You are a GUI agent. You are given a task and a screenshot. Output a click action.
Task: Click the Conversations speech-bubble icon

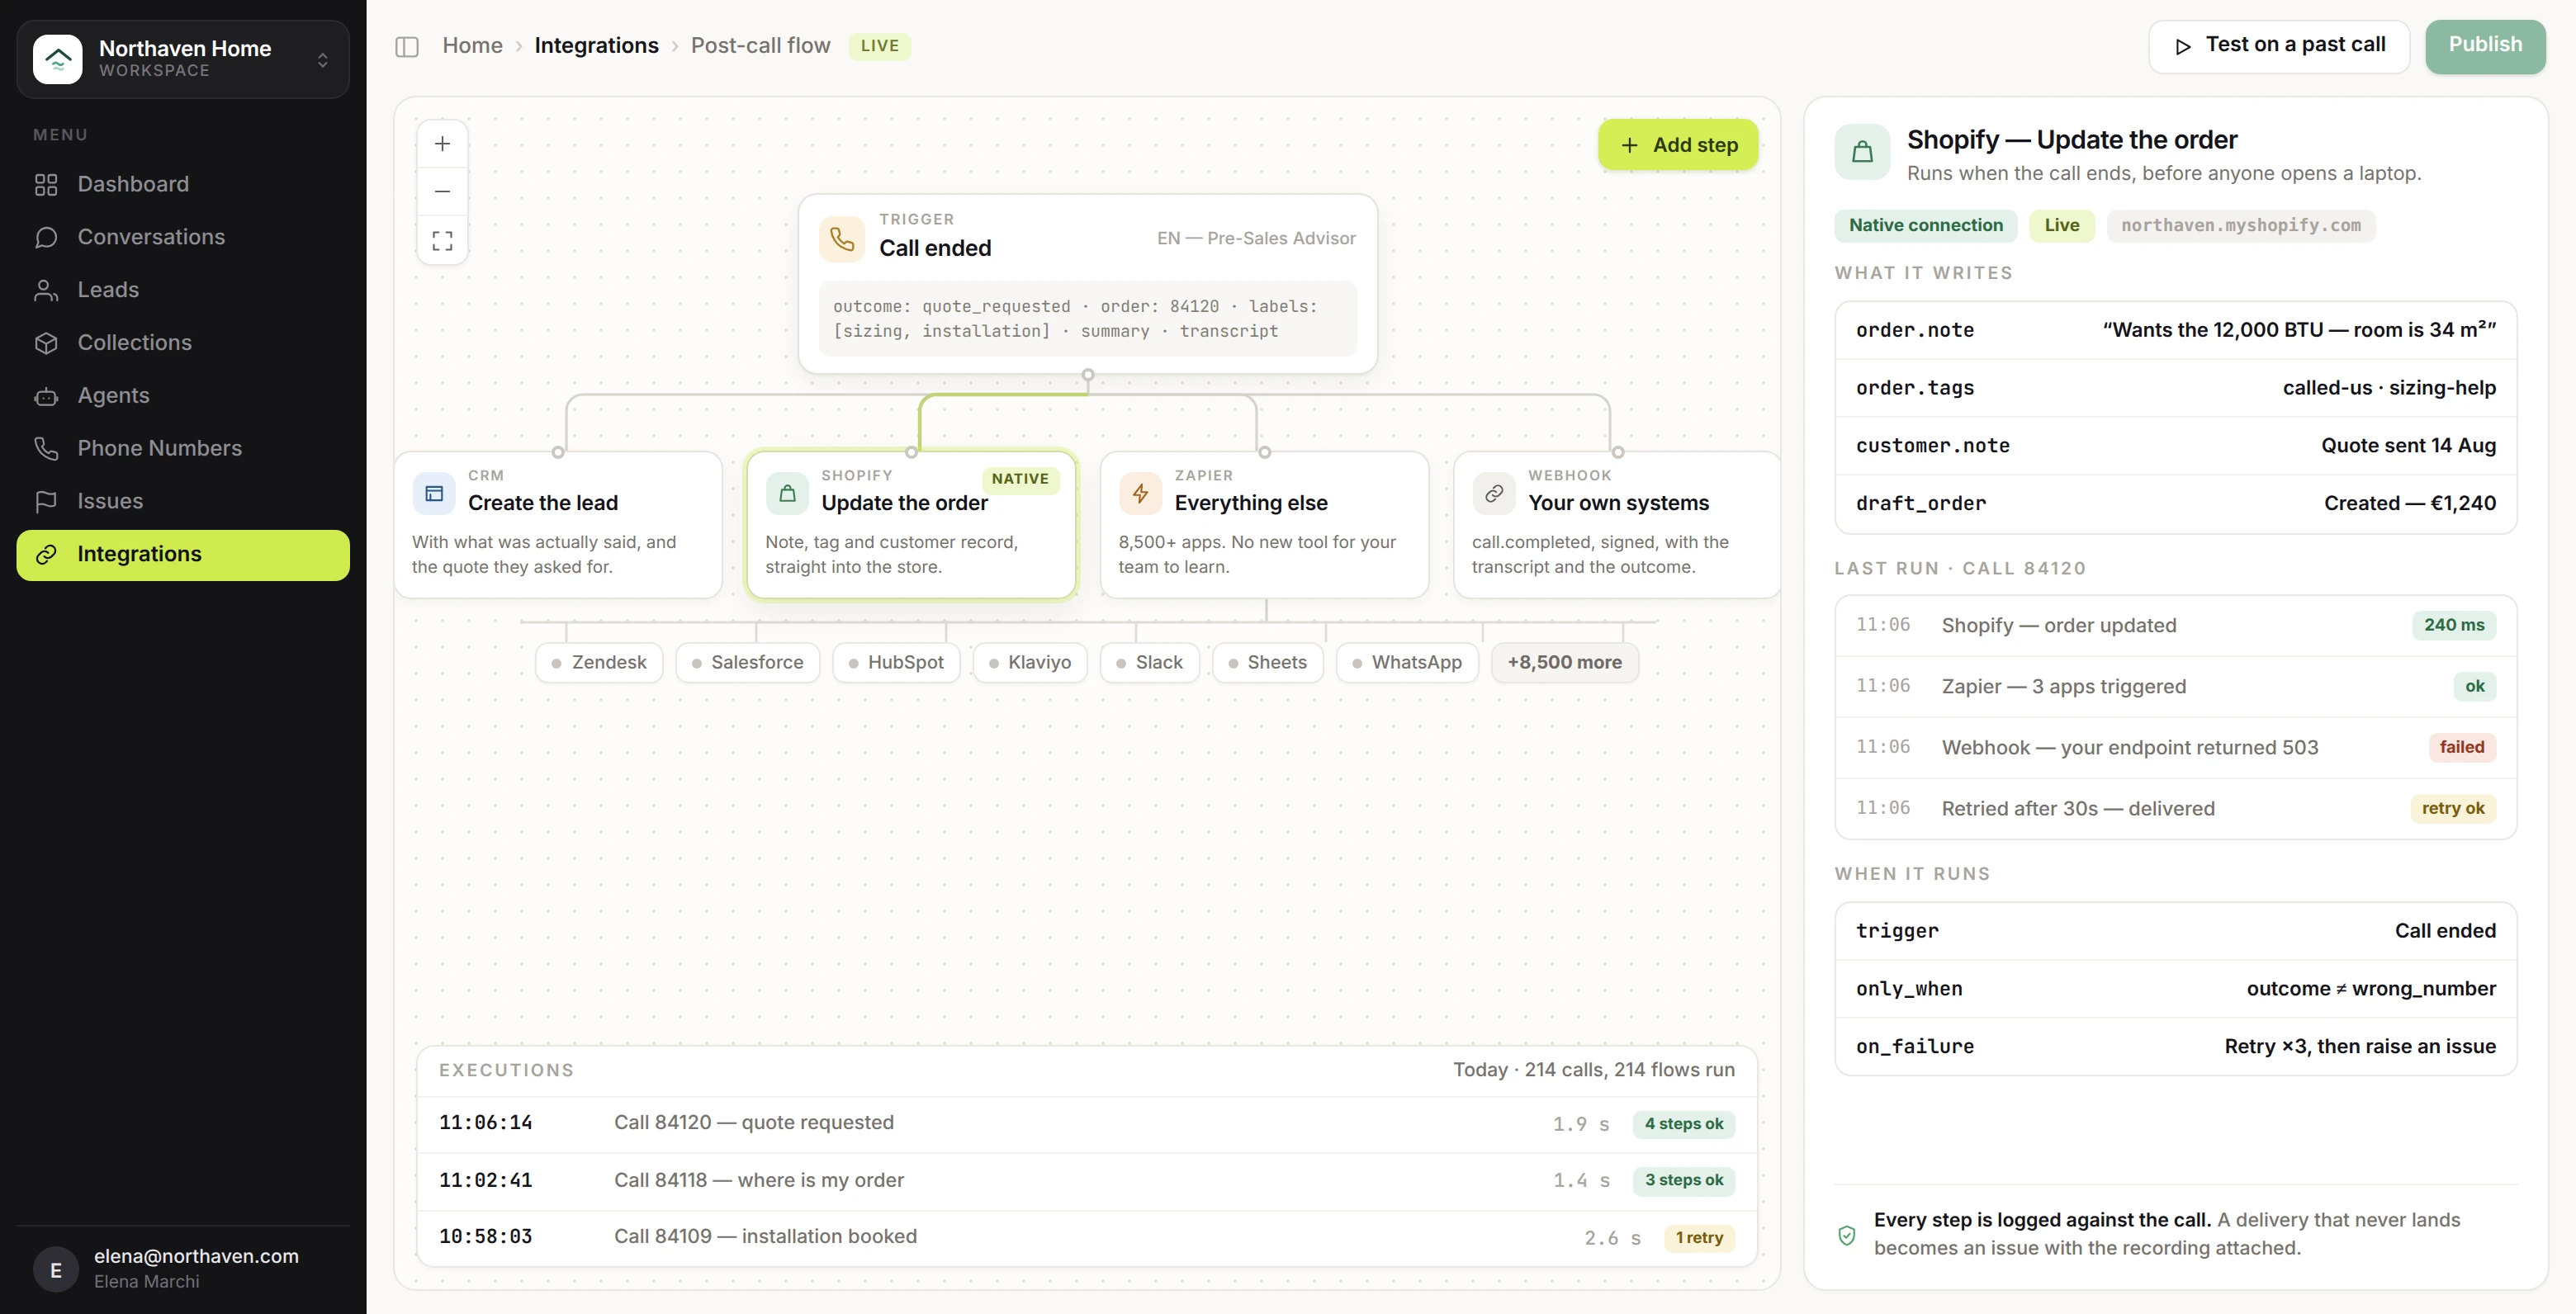click(46, 238)
